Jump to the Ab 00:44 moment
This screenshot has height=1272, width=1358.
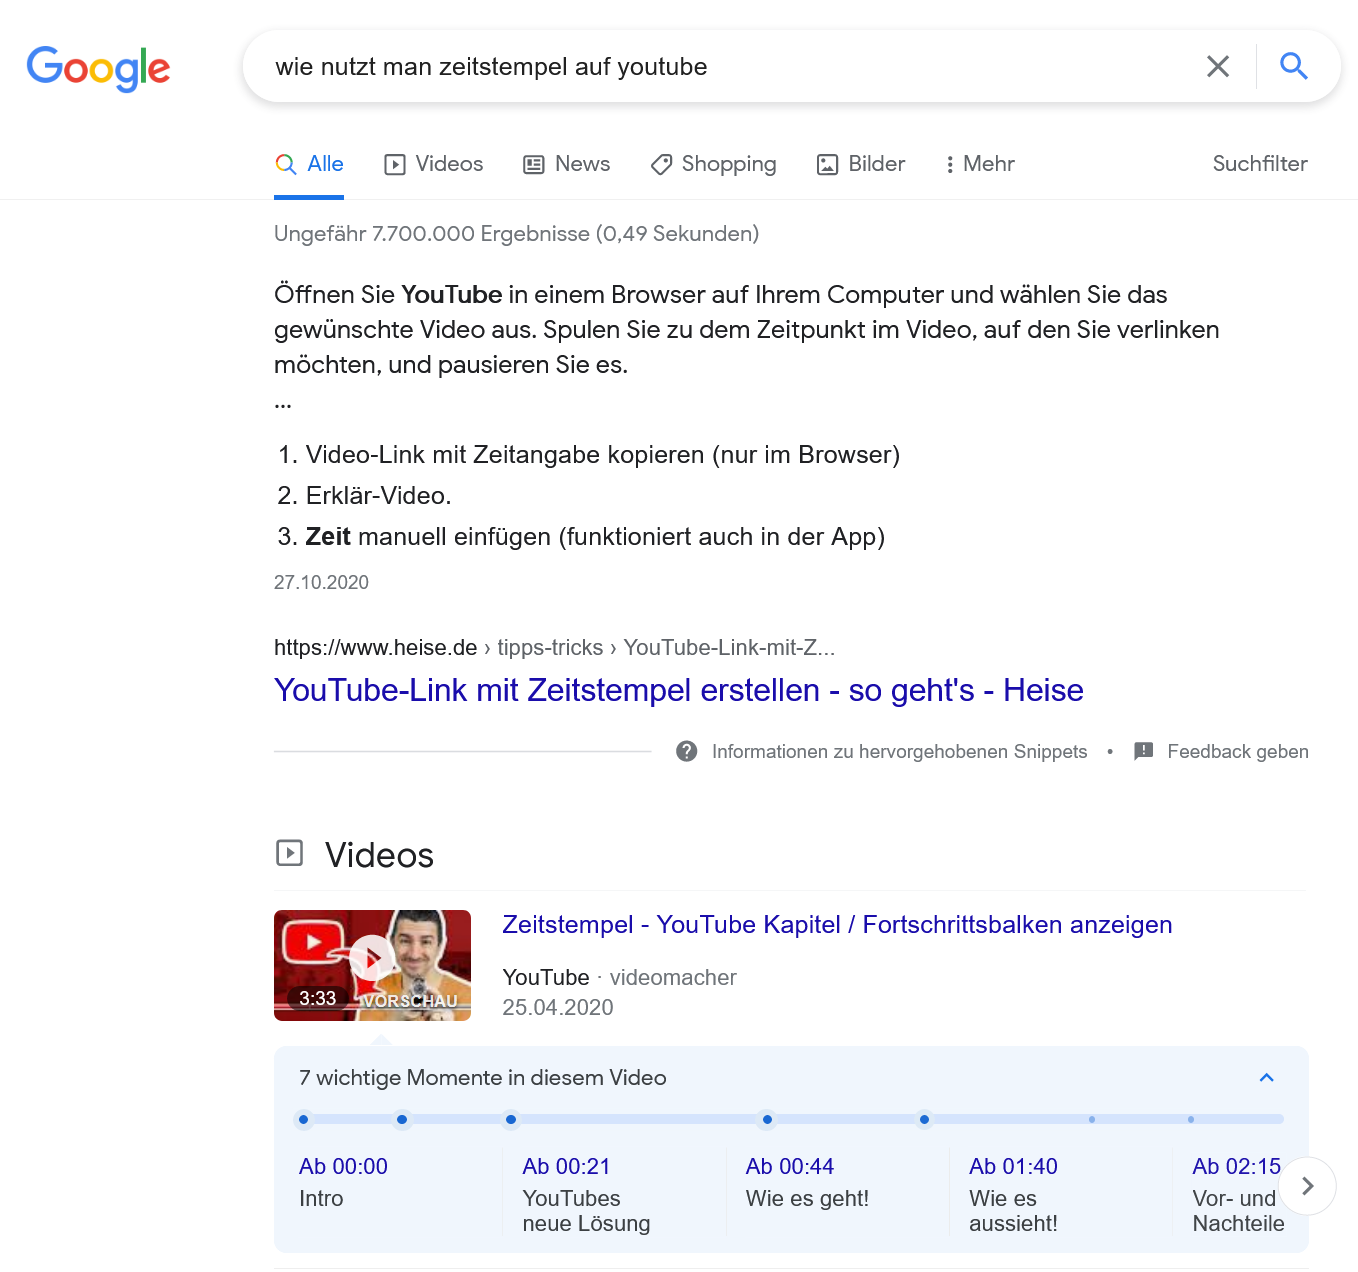point(789,1166)
